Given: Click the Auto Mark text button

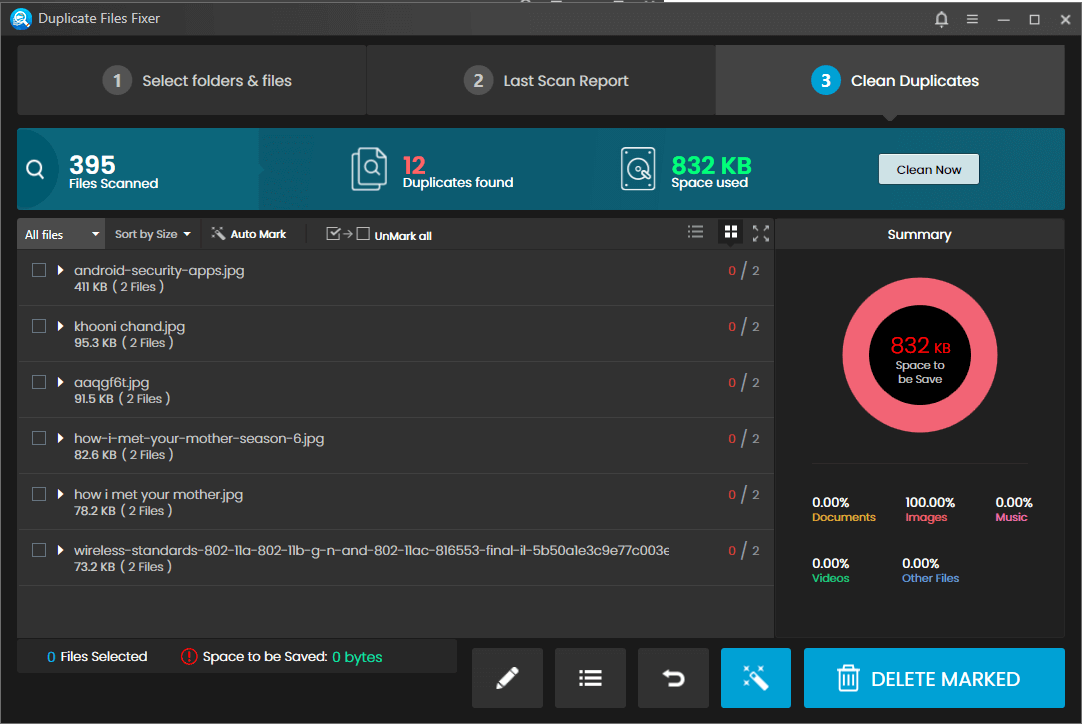Looking at the screenshot, I should point(258,234).
